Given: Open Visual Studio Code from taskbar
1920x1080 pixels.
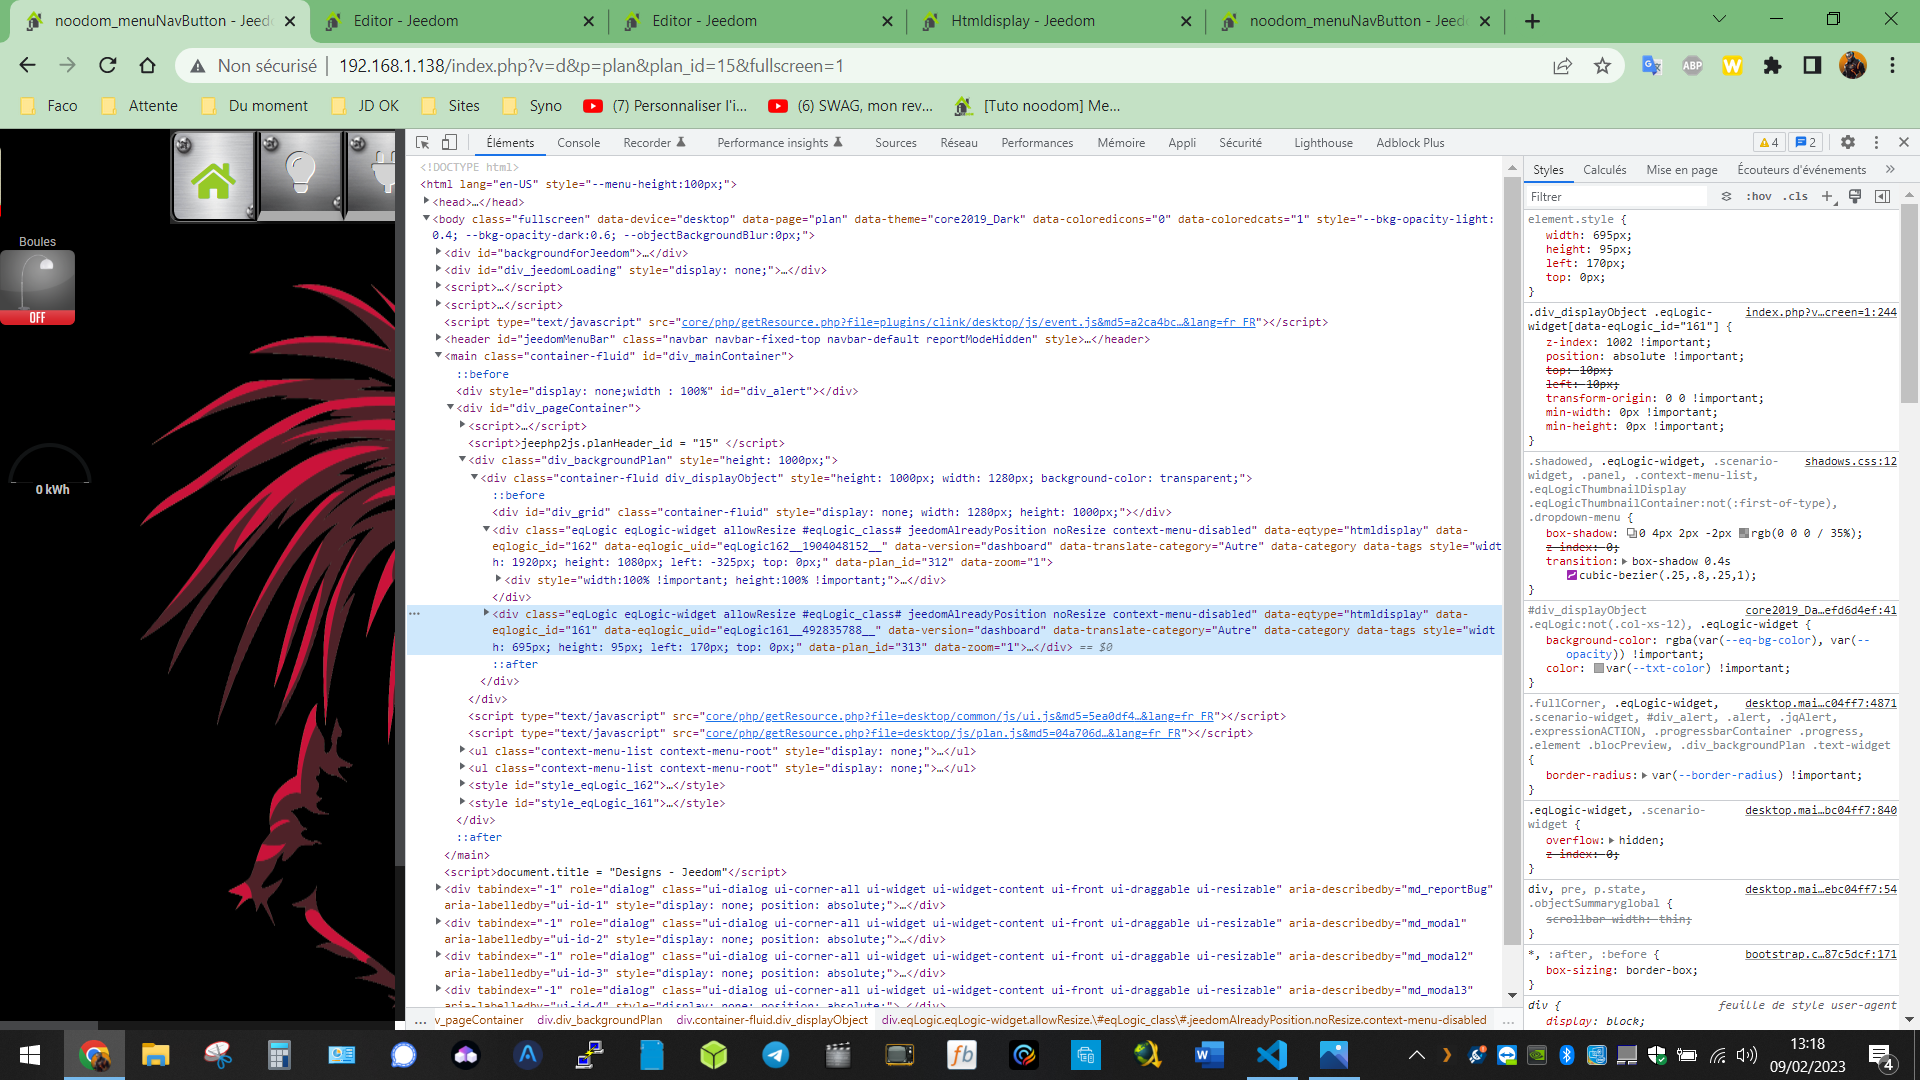Looking at the screenshot, I should pyautogui.click(x=1272, y=1054).
